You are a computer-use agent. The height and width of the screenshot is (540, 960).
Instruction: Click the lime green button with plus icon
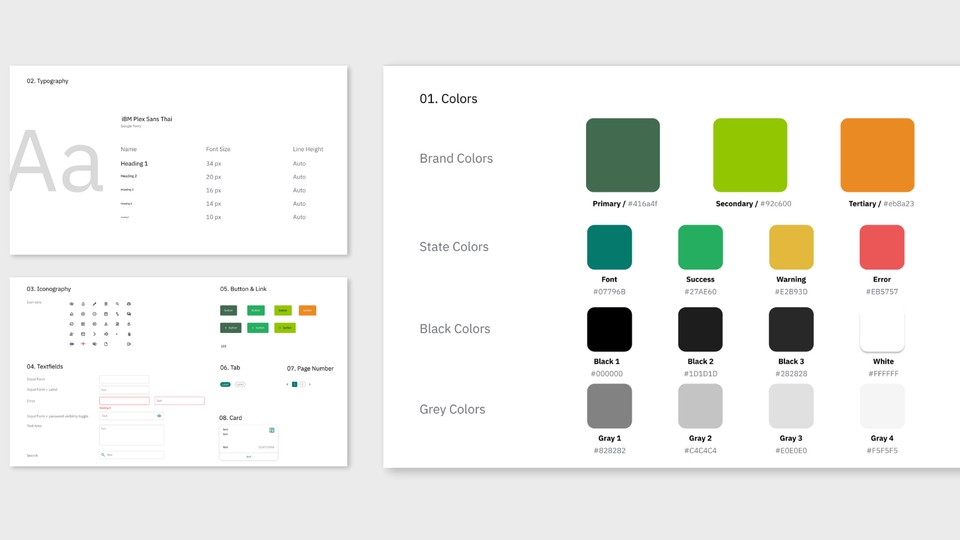pos(284,327)
